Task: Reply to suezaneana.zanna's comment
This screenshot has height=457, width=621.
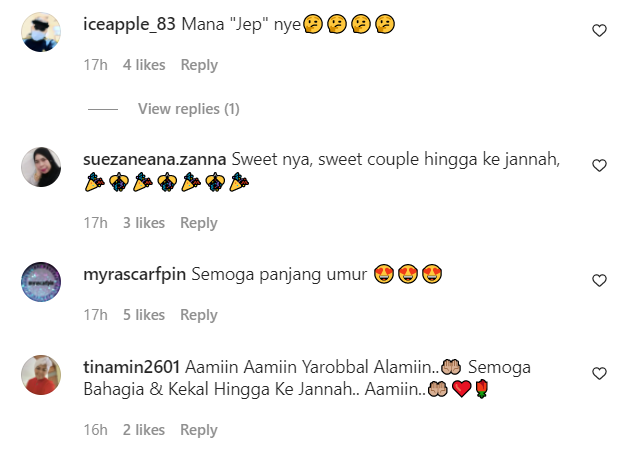Action: 199,223
